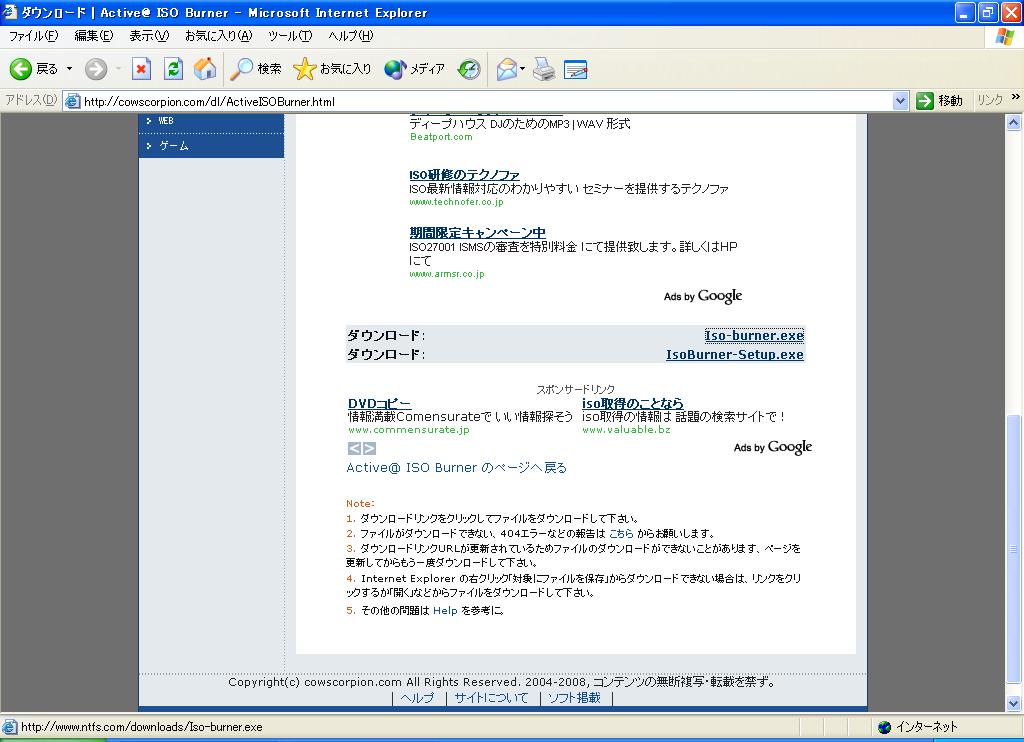
Task: Click the vertical scrollbar thumb
Action: coord(1014,551)
